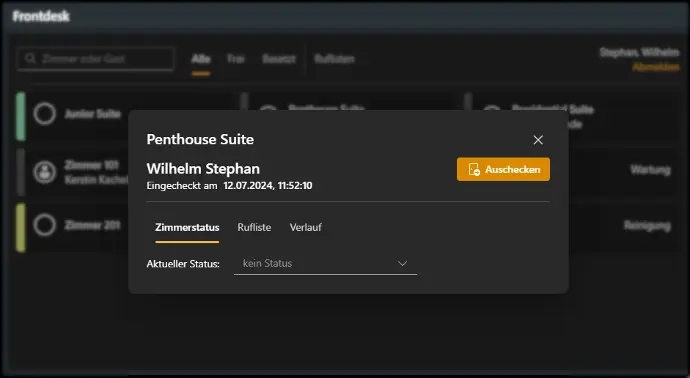Focus the Zimmer oder Gast search field
690x378 pixels.
click(95, 59)
